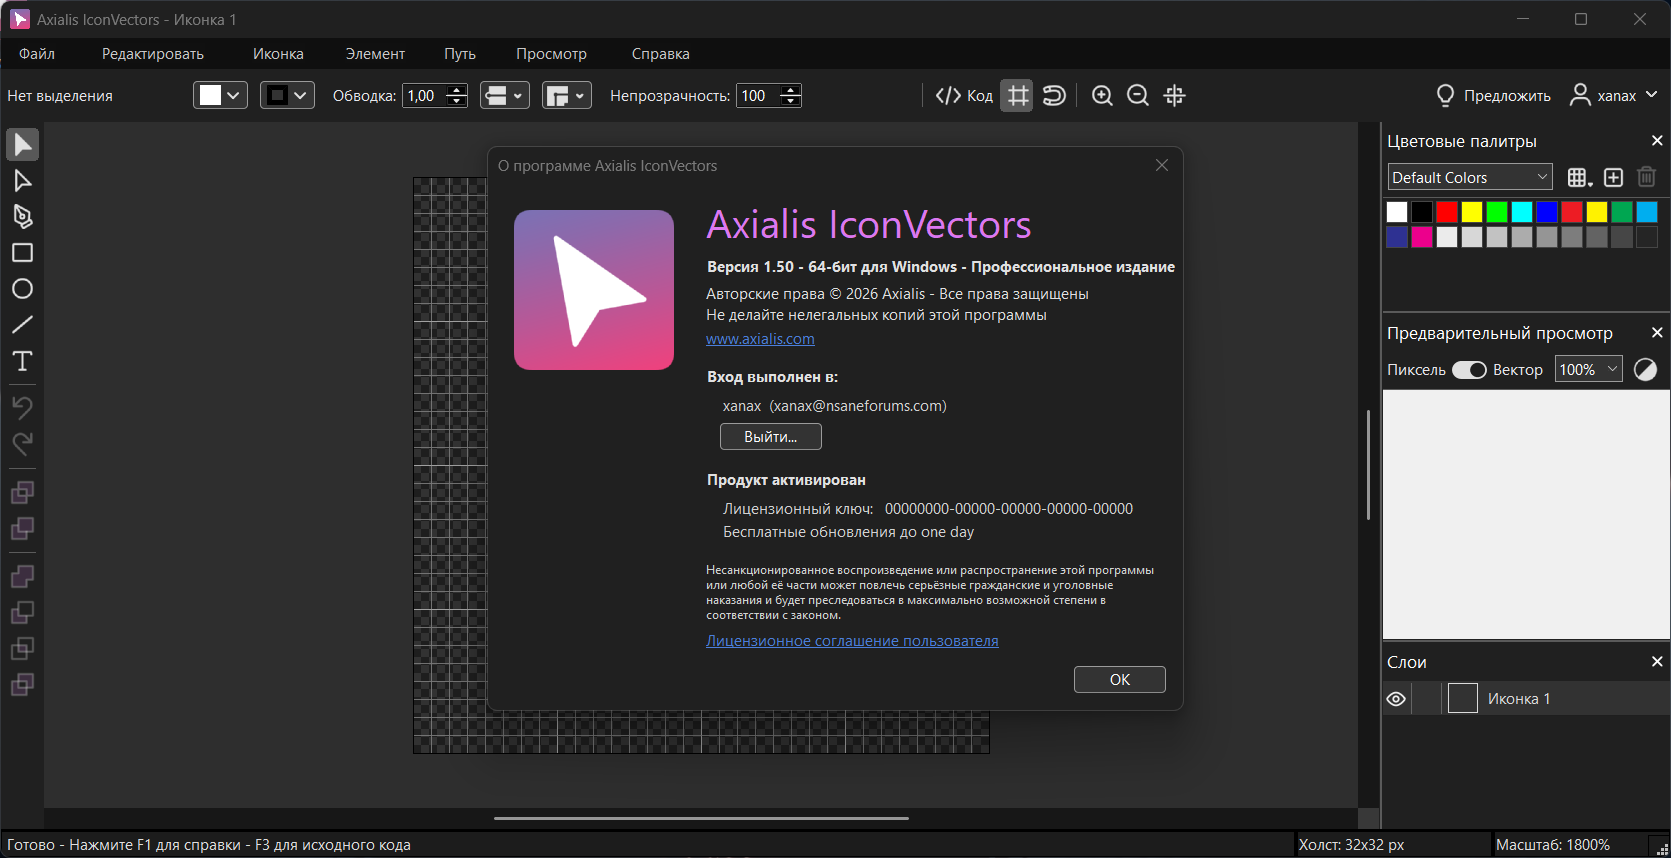This screenshot has height=858, width=1671.
Task: Expand the 100% preview zoom dropdown
Action: tap(1588, 370)
